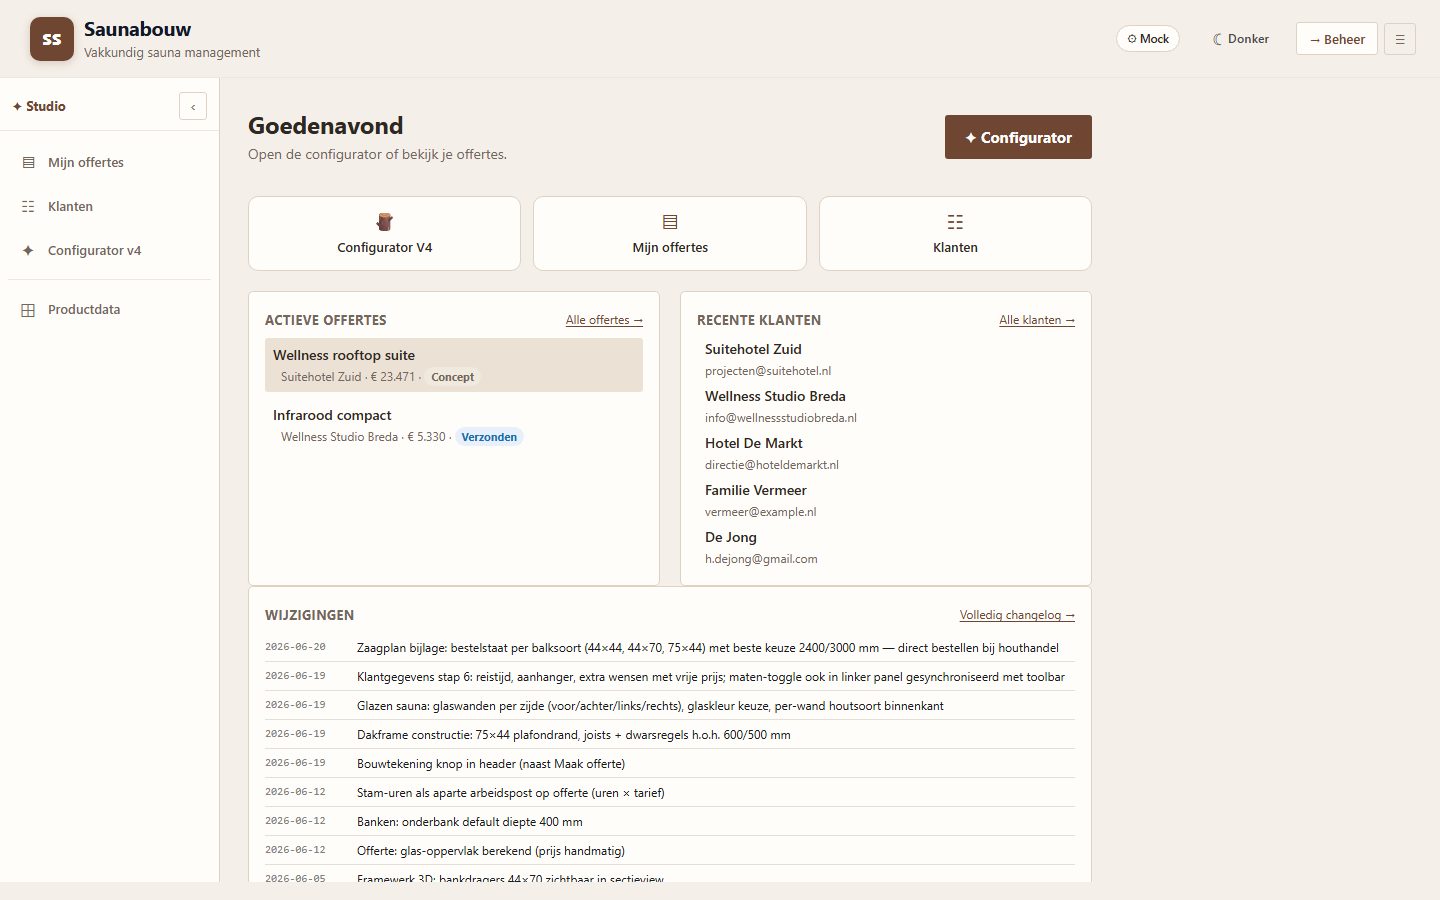Image resolution: width=1440 pixels, height=900 pixels.
Task: Go to Beheer via header button
Action: click(1337, 39)
